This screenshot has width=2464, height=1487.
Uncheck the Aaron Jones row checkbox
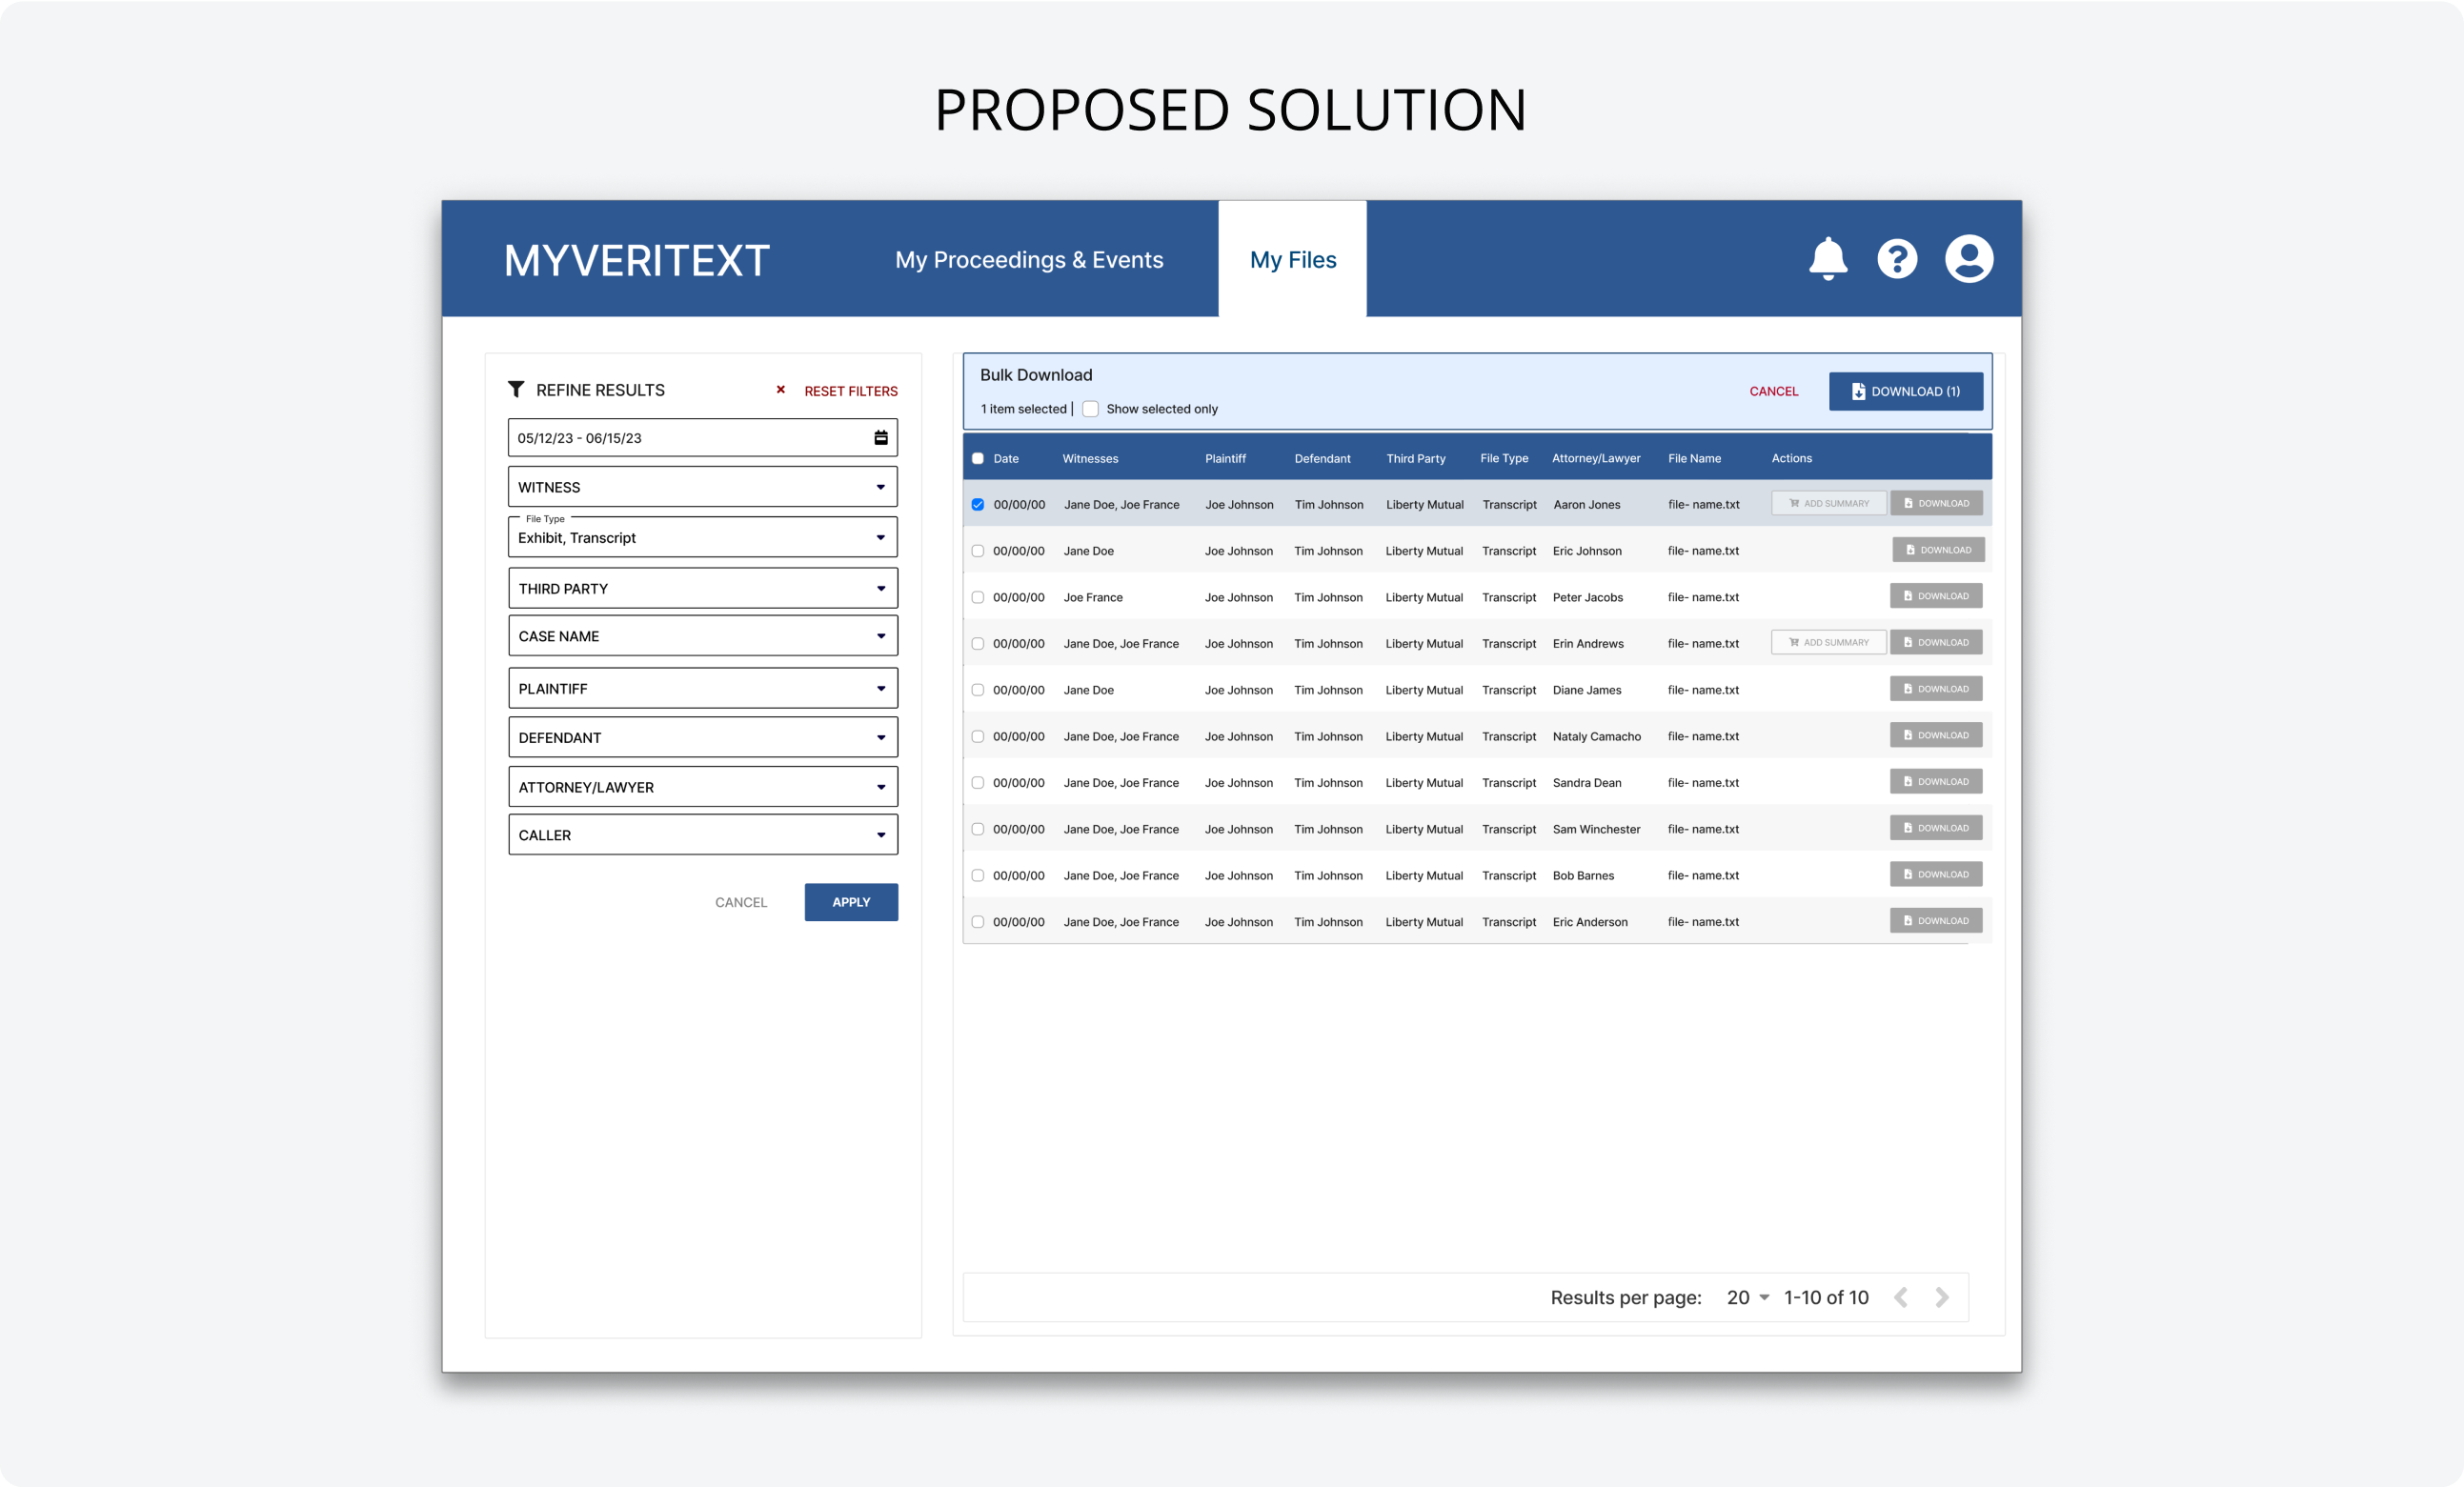coord(978,505)
